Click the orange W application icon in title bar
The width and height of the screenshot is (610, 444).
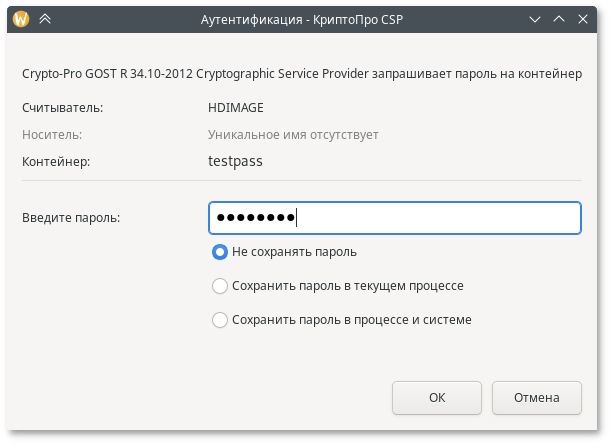[21, 19]
